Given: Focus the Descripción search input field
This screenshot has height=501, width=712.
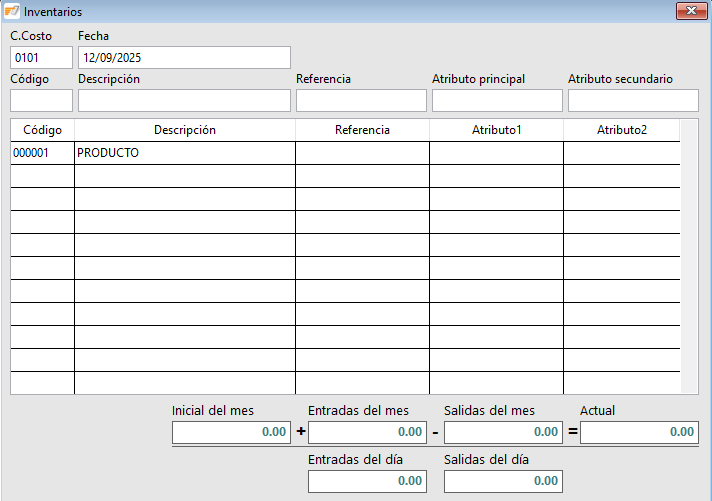Looking at the screenshot, I should (x=184, y=101).
